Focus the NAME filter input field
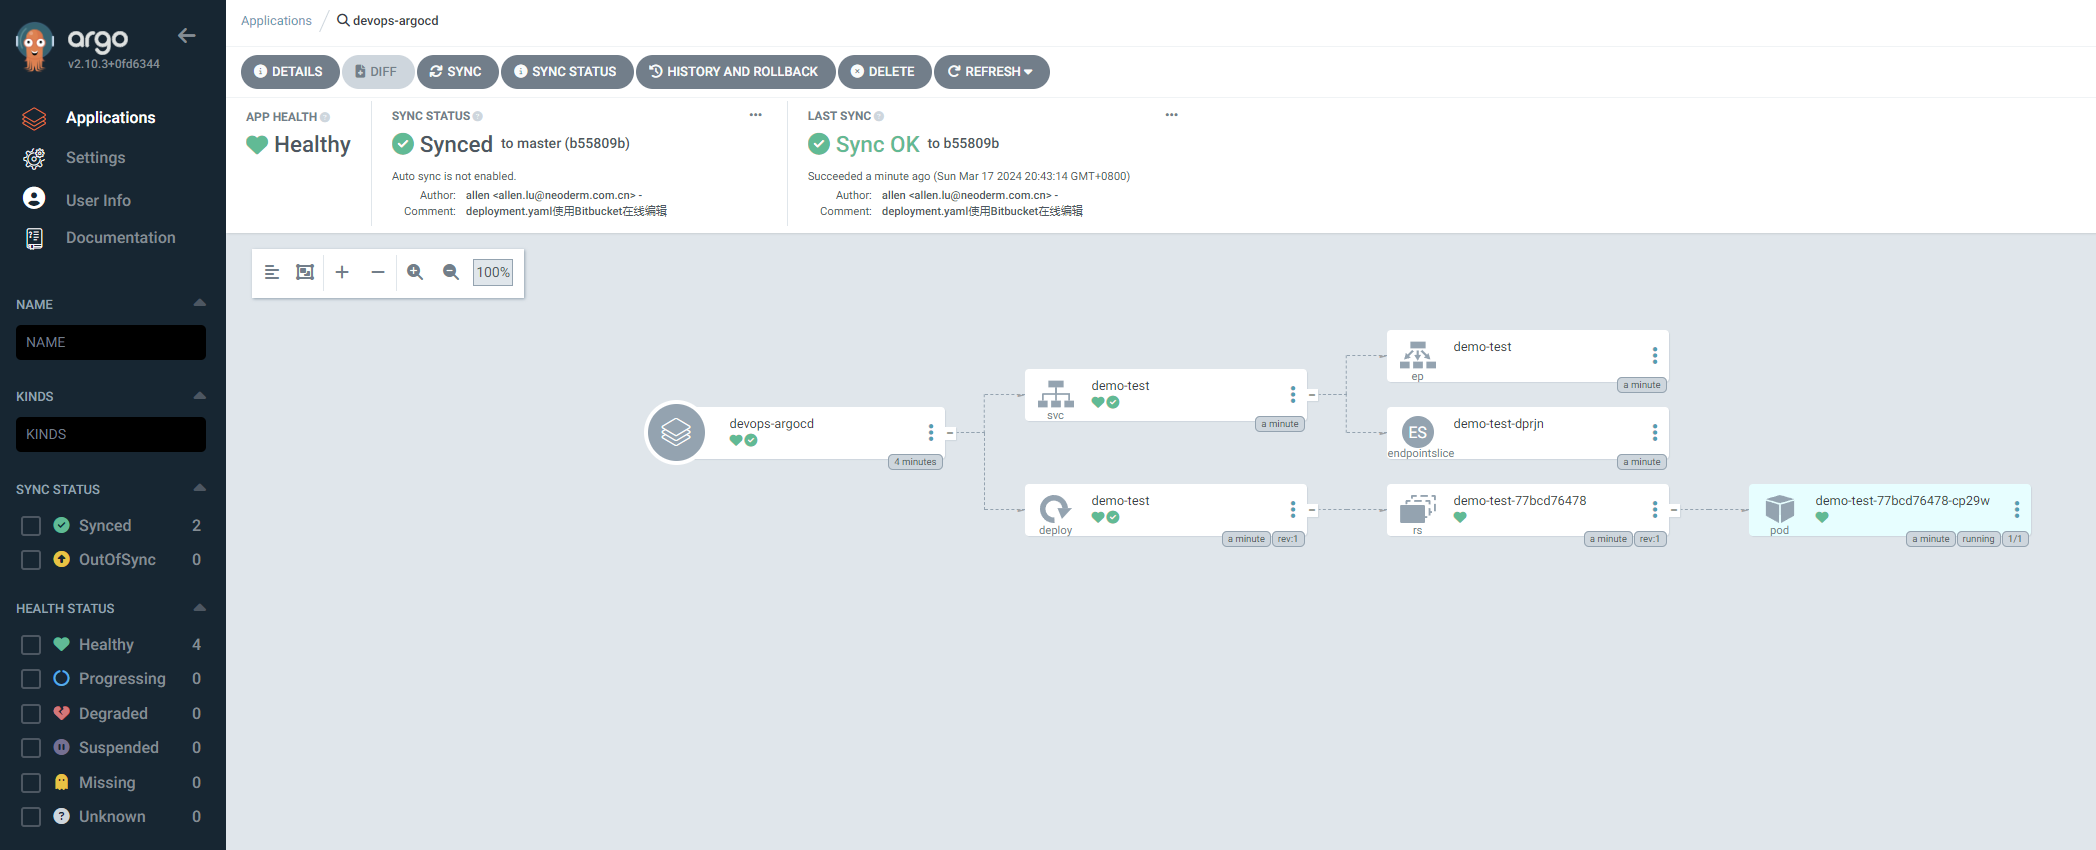This screenshot has height=850, width=2096. (111, 342)
